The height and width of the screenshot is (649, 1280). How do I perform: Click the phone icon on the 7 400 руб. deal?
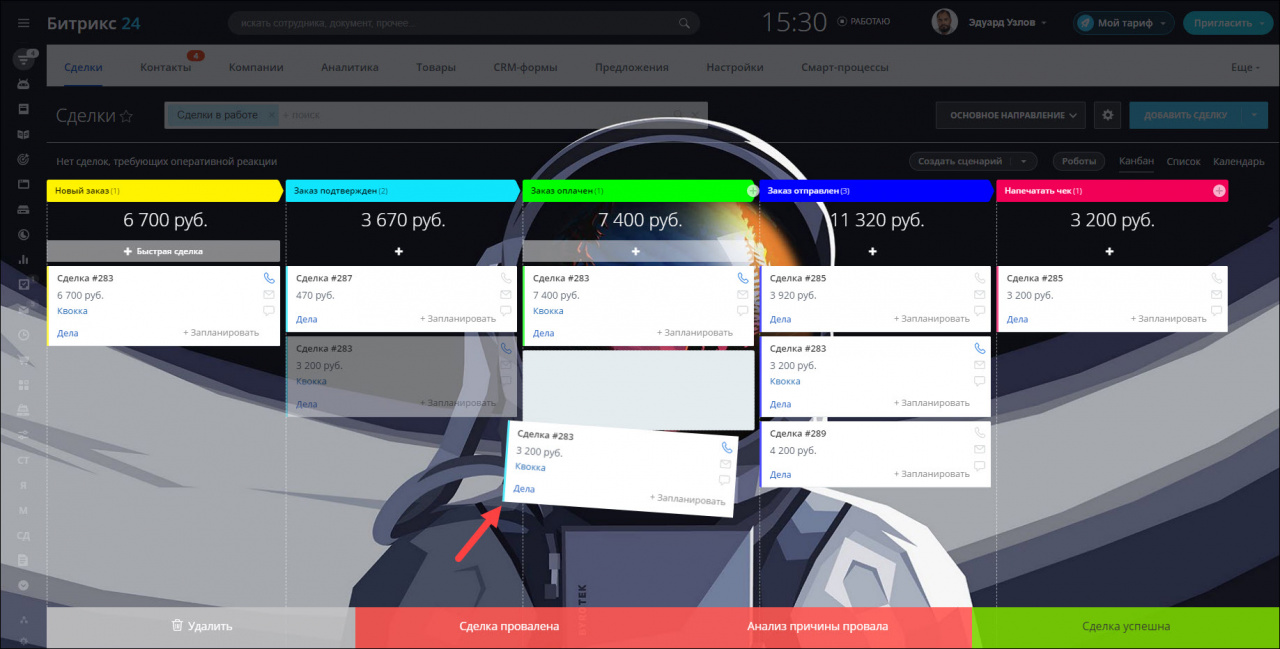742,278
